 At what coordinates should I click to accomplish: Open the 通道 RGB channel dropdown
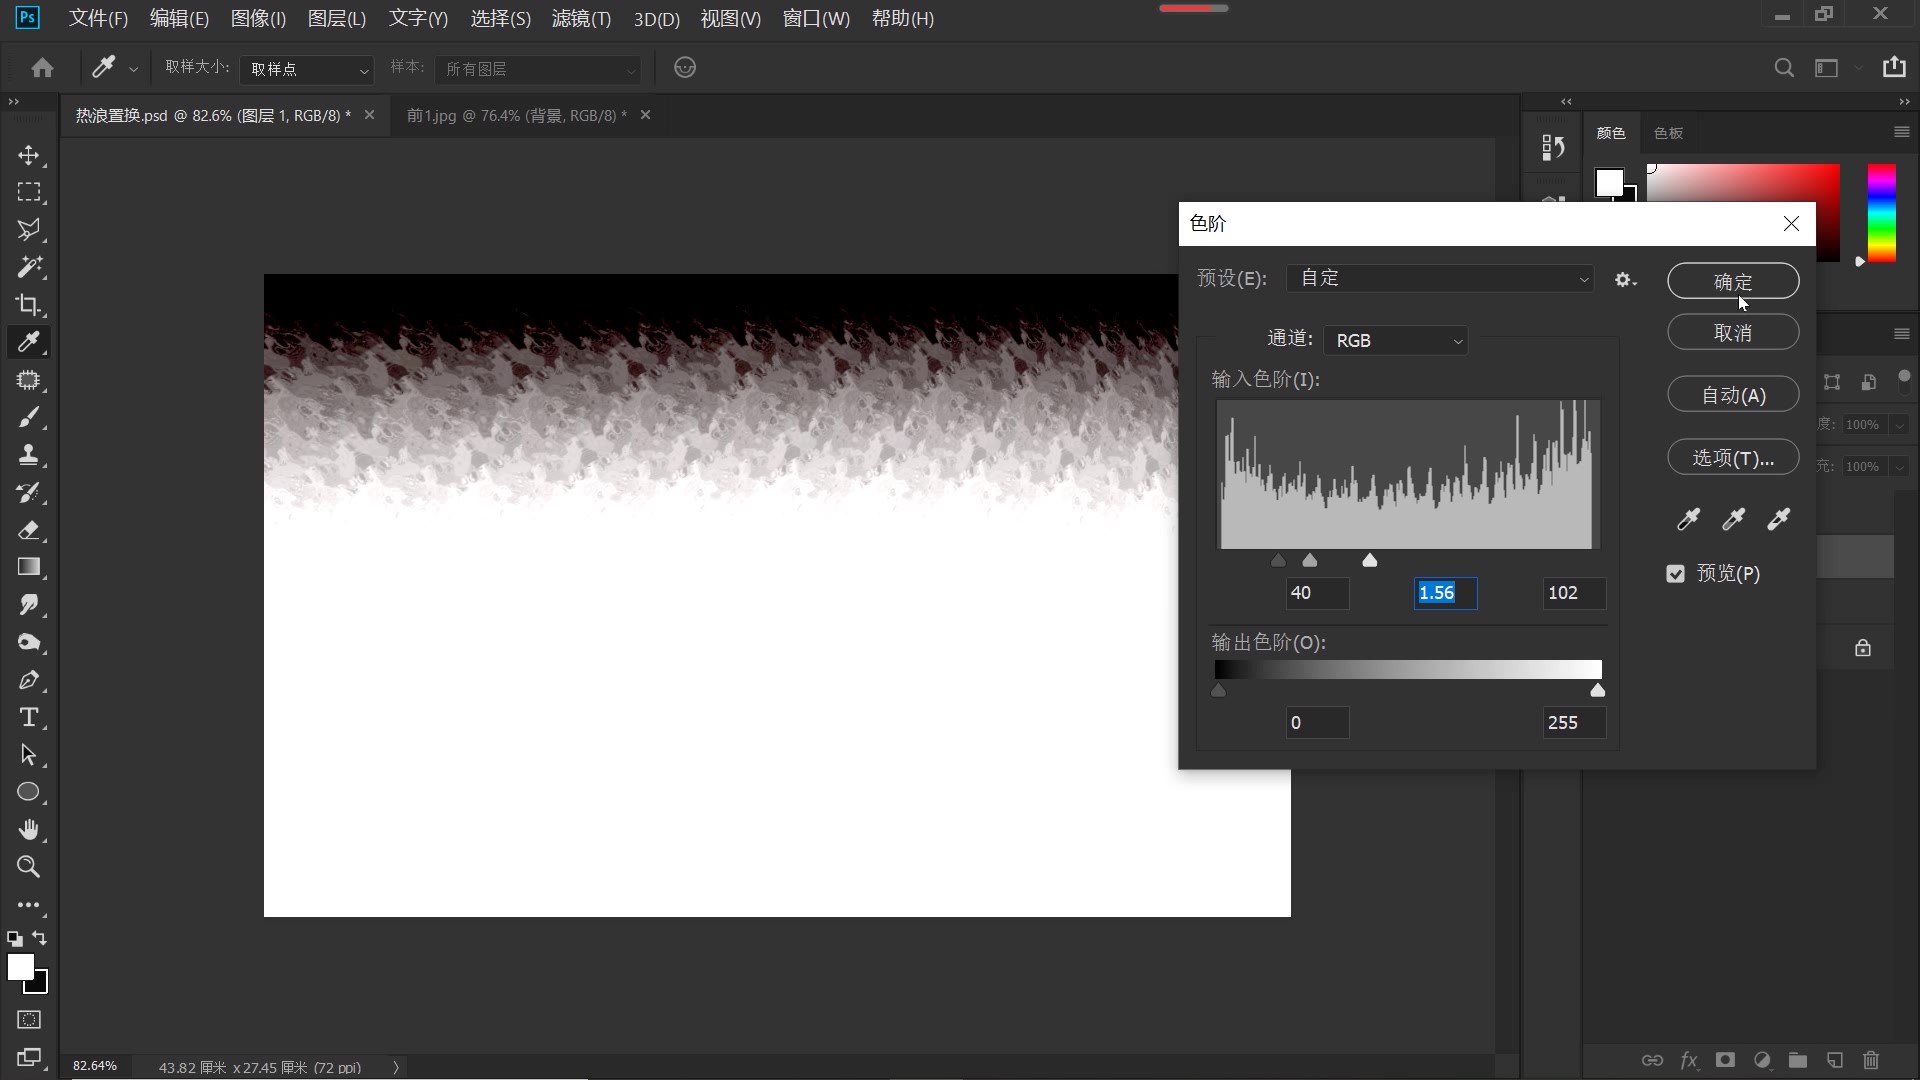(1395, 341)
